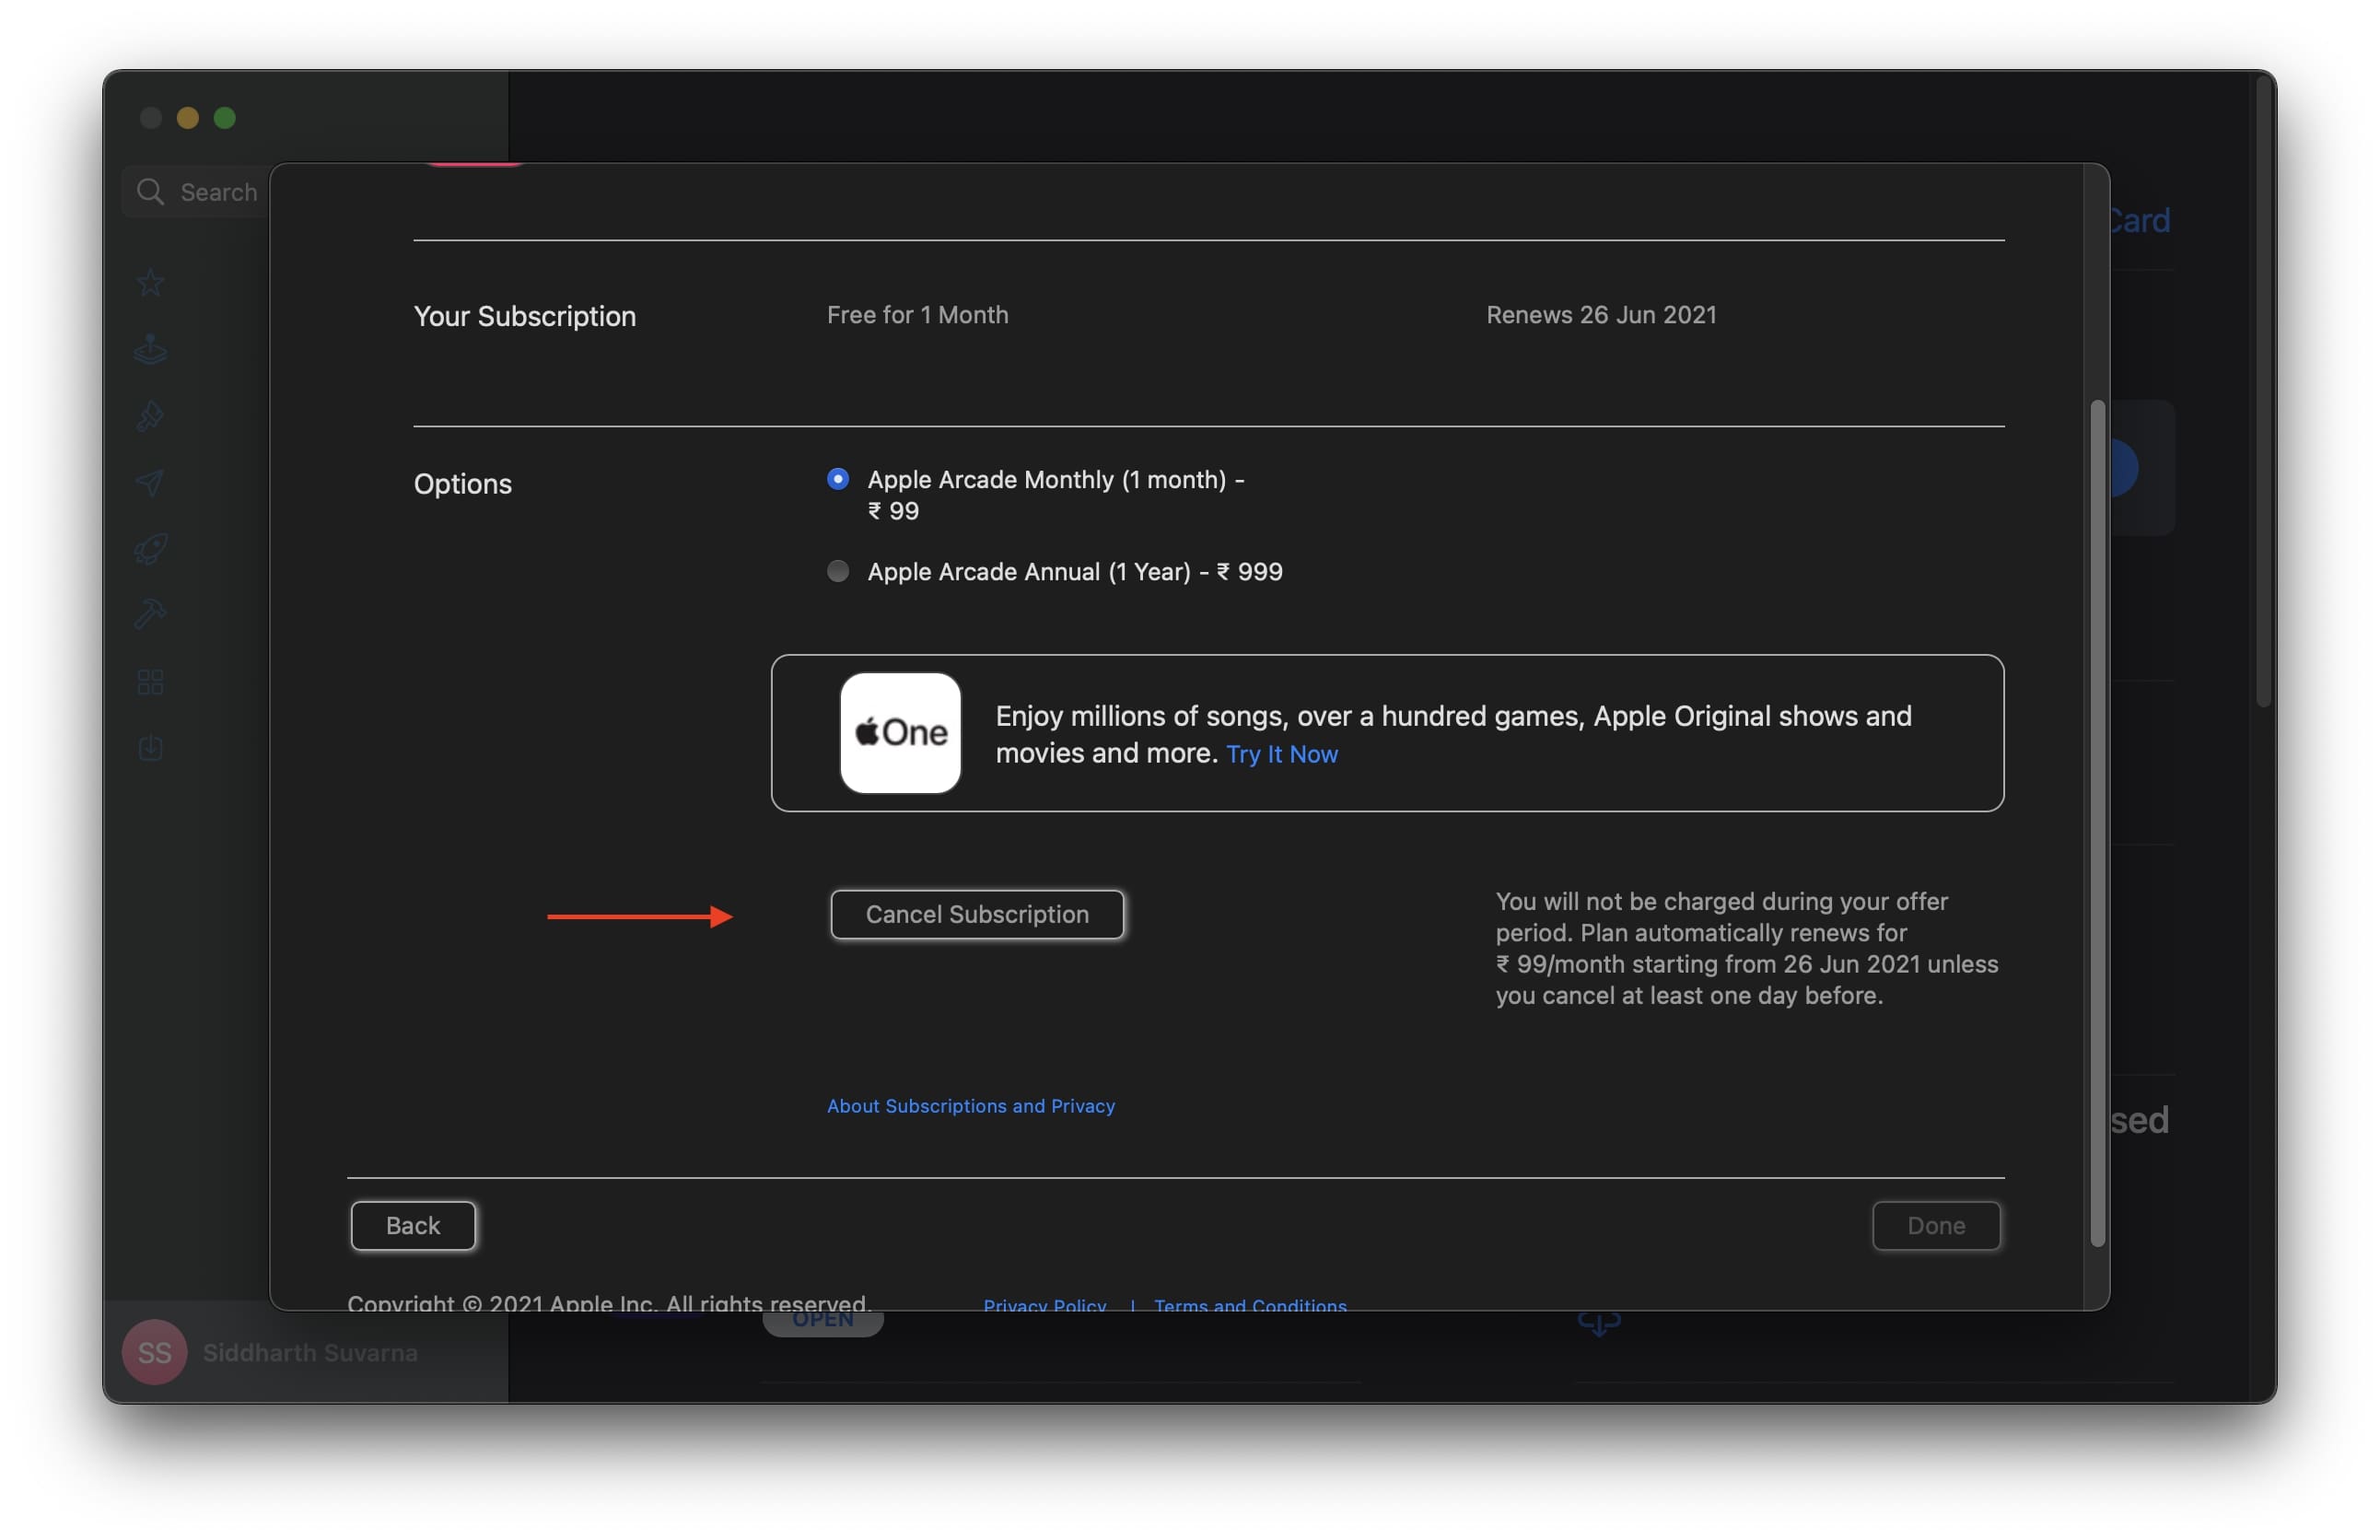Click the Done button
This screenshot has width=2380, height=1540.
(1936, 1225)
